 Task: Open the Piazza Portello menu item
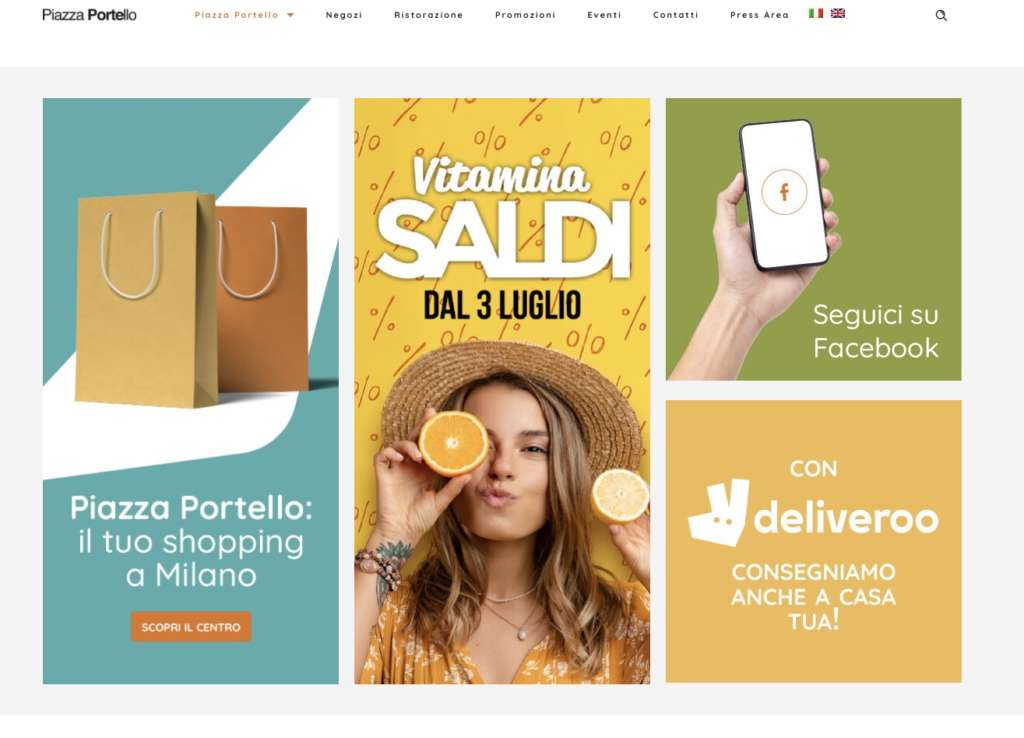(x=236, y=15)
